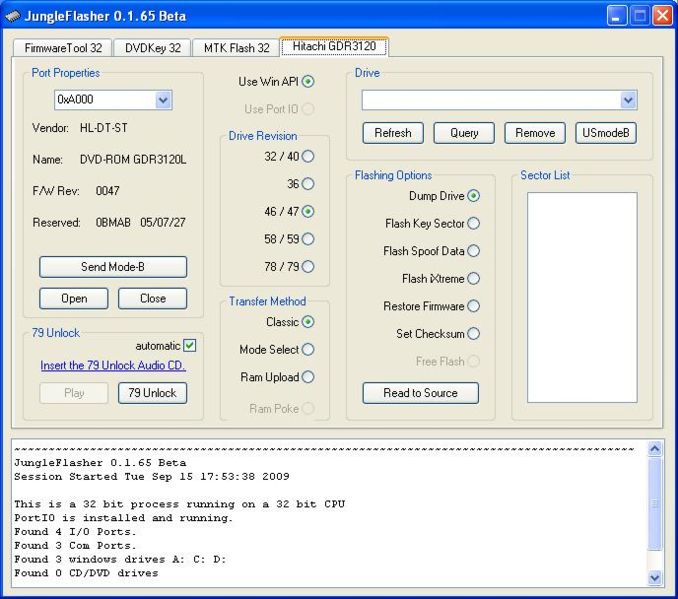
Task: Choose Mode Select transfer method
Action: [308, 349]
